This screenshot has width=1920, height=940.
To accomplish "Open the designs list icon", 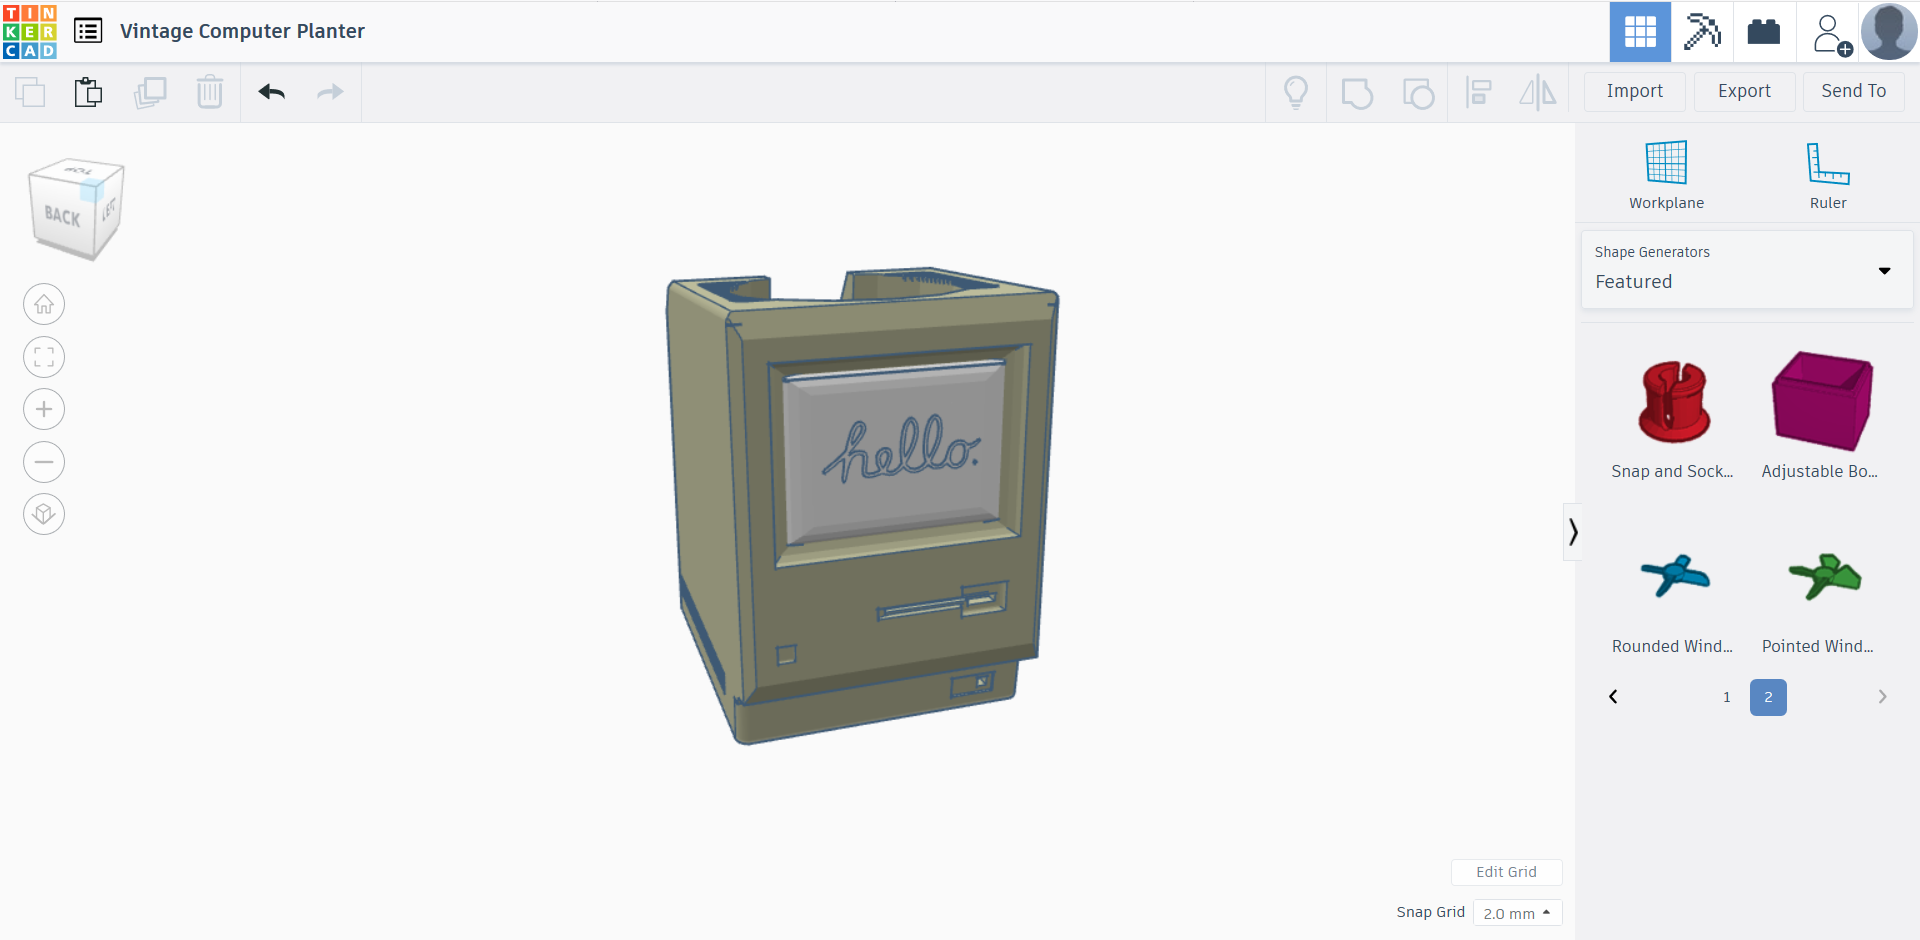I will (88, 31).
